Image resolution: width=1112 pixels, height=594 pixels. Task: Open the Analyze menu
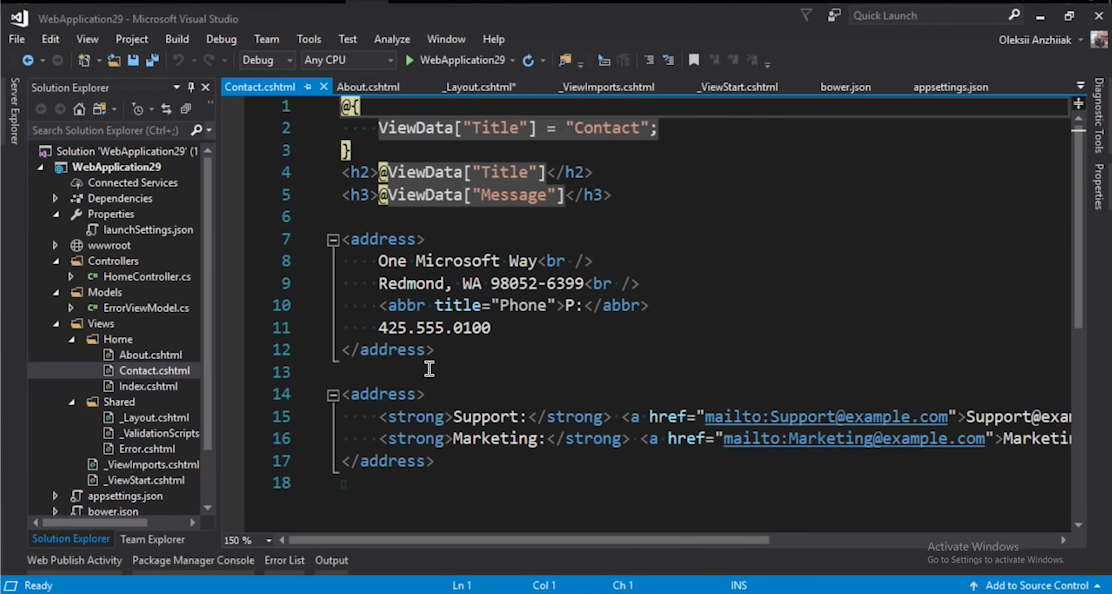tap(392, 39)
